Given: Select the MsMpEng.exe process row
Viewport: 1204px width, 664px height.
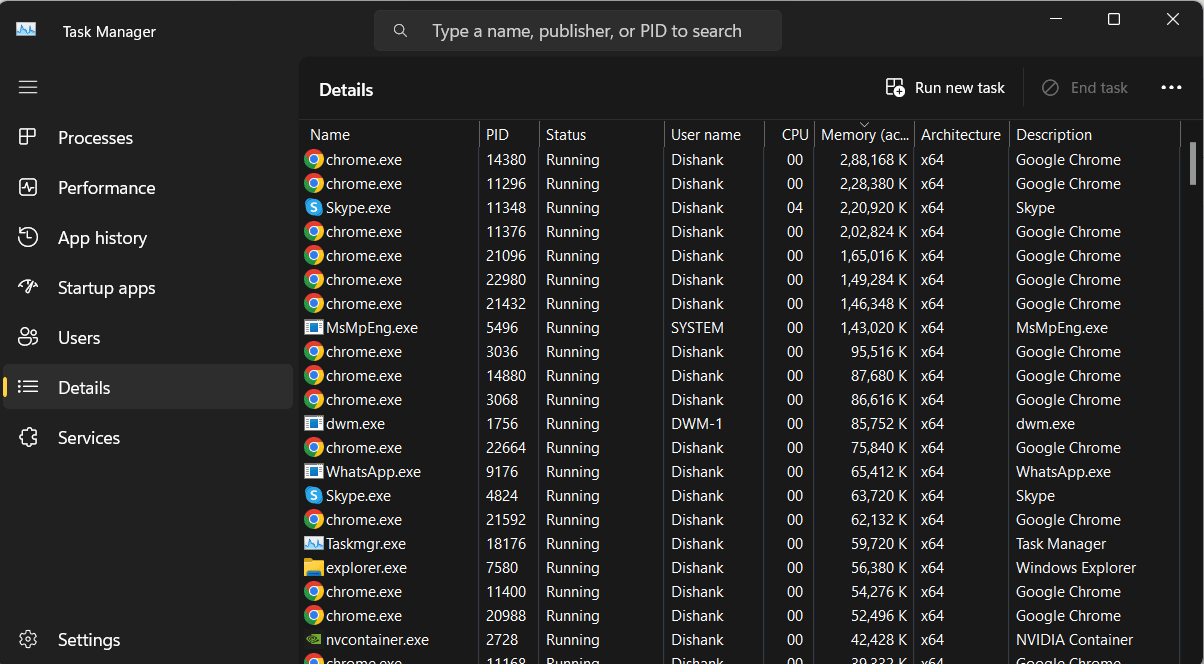Looking at the screenshot, I should pos(371,328).
